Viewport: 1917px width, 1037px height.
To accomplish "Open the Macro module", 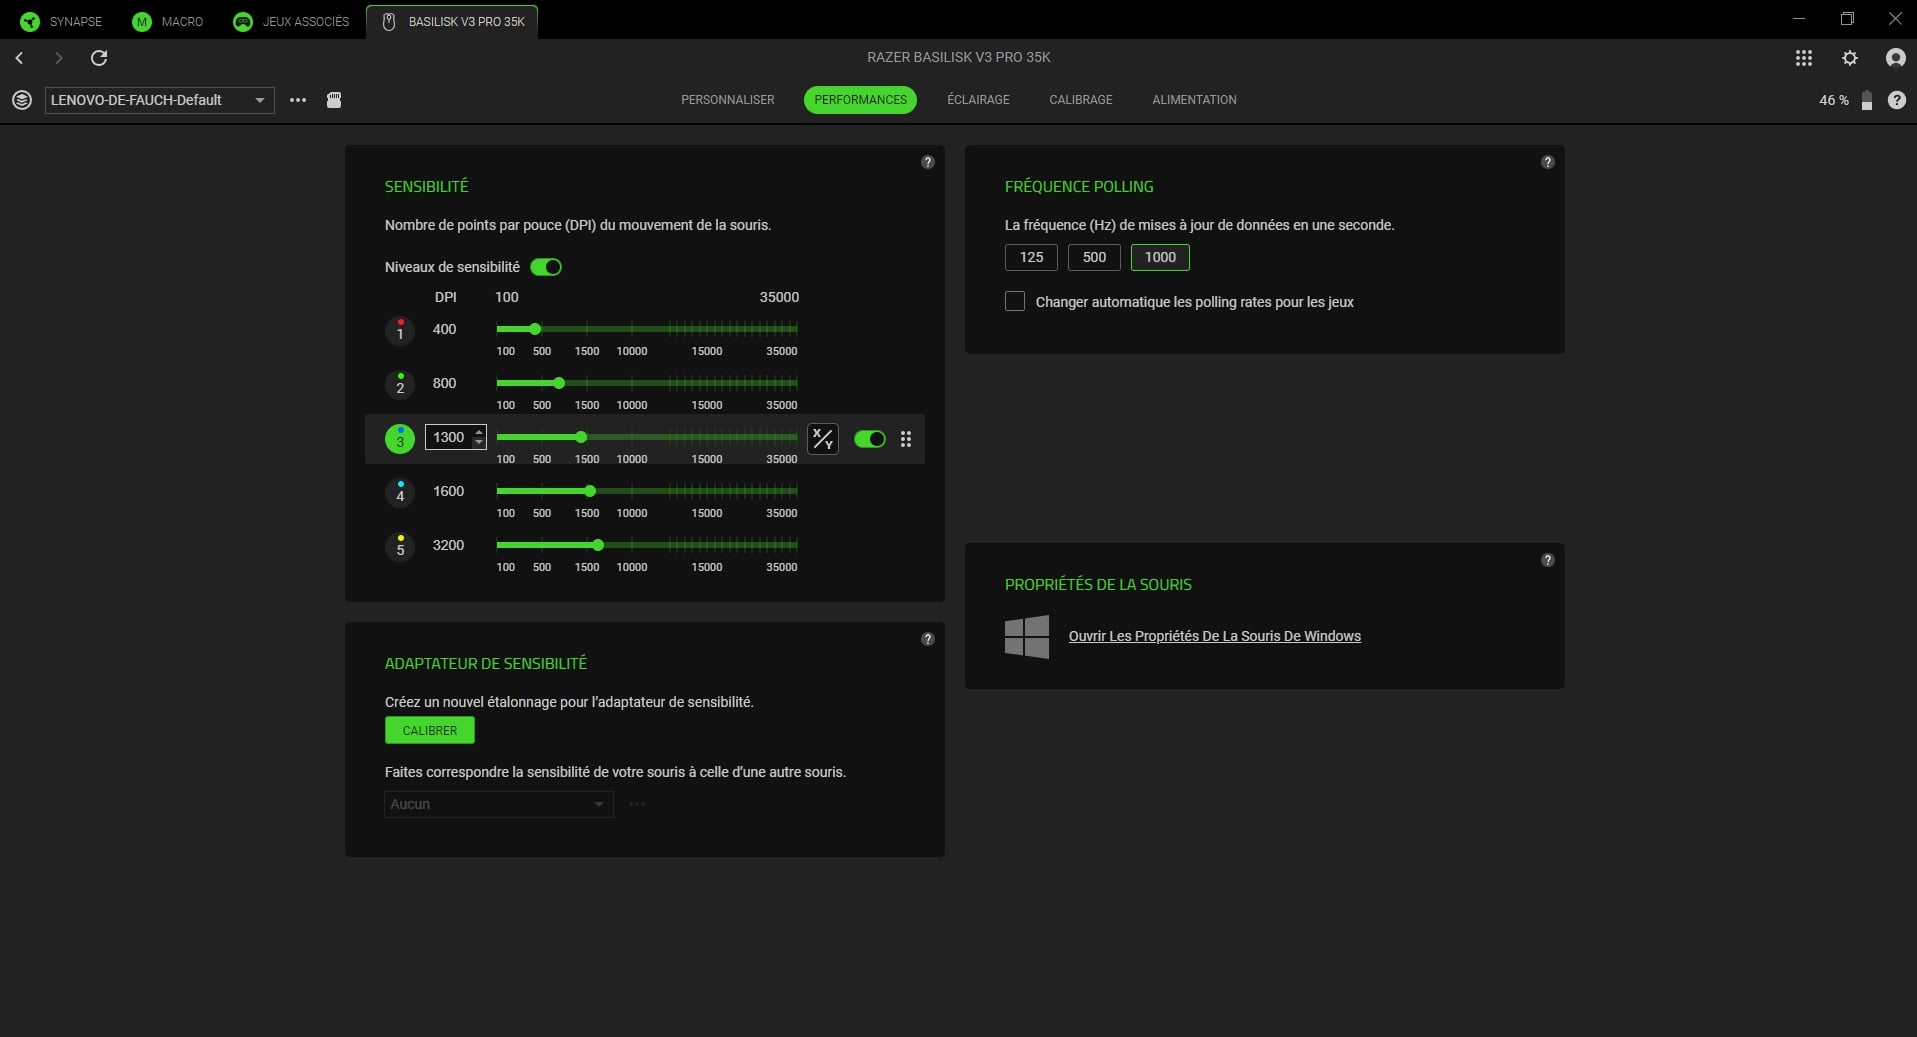I will tap(140, 21).
